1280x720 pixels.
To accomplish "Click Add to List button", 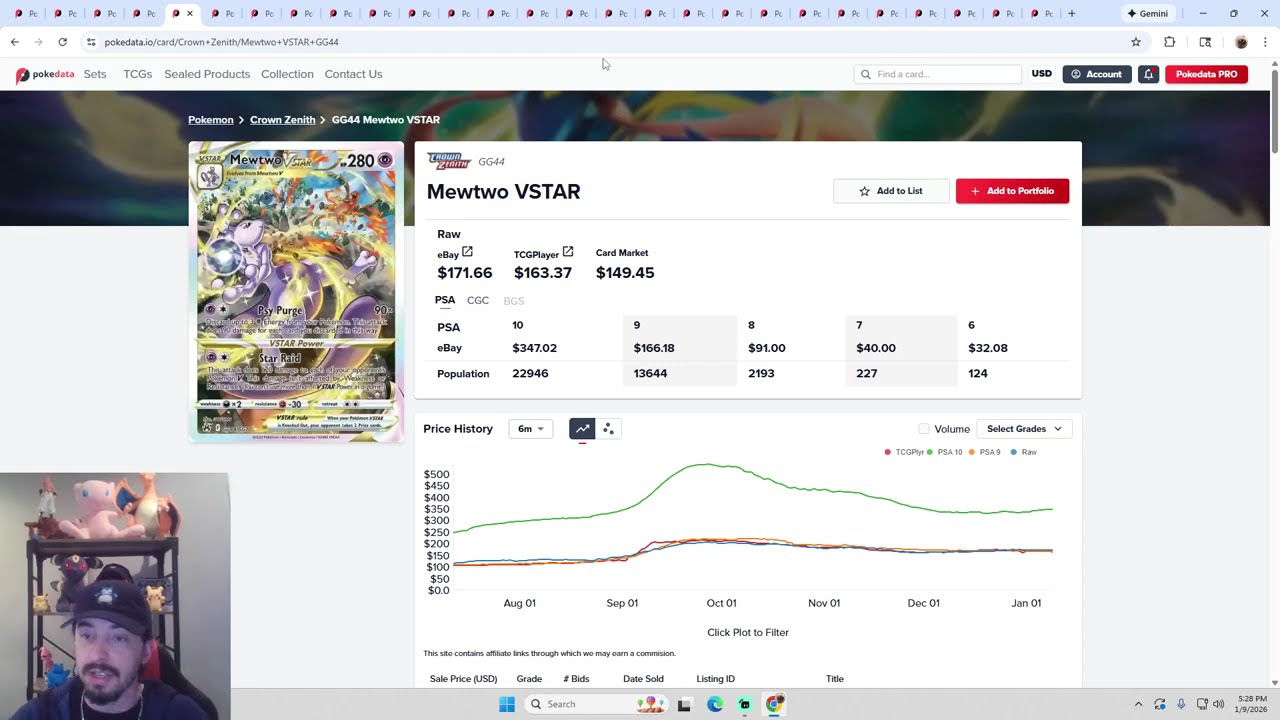I will (x=891, y=191).
